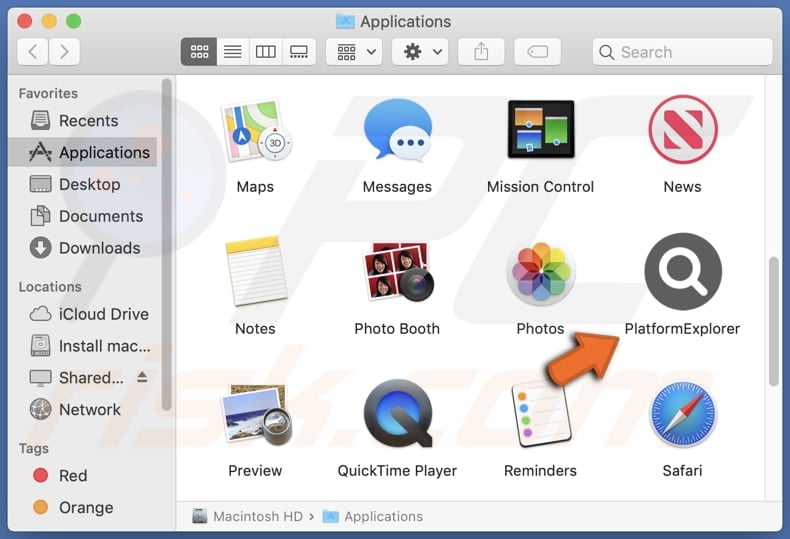Screen dimensions: 790x539
Task: Select the Install mac... volume
Action: pyautogui.click(x=83, y=346)
